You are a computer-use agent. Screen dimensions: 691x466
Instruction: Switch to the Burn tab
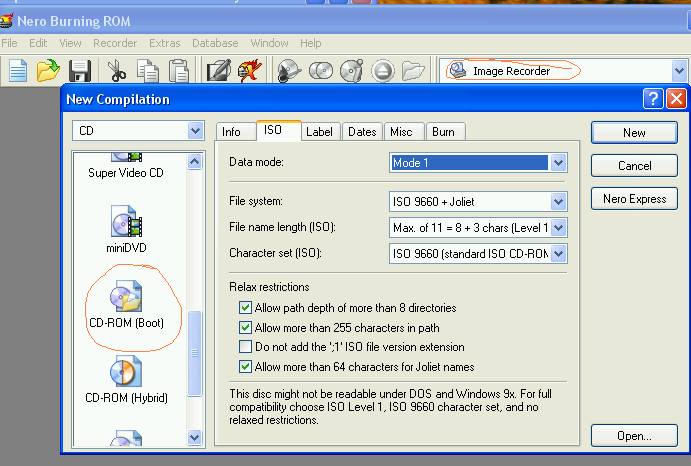click(443, 132)
